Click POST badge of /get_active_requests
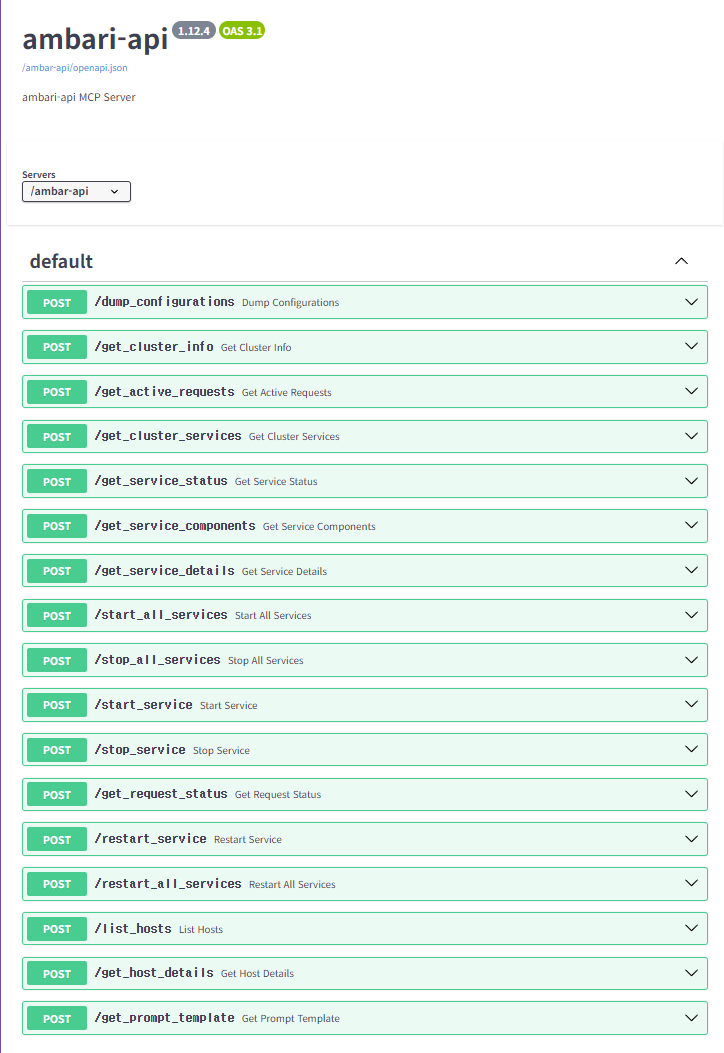 click(x=57, y=392)
